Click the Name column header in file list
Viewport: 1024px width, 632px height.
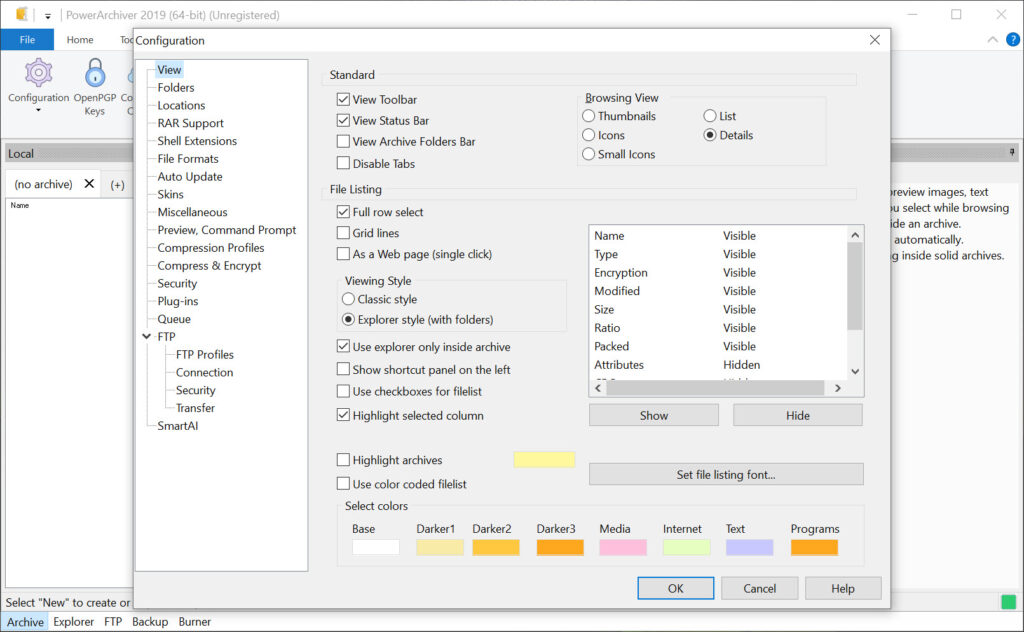pyautogui.click(x=20, y=205)
